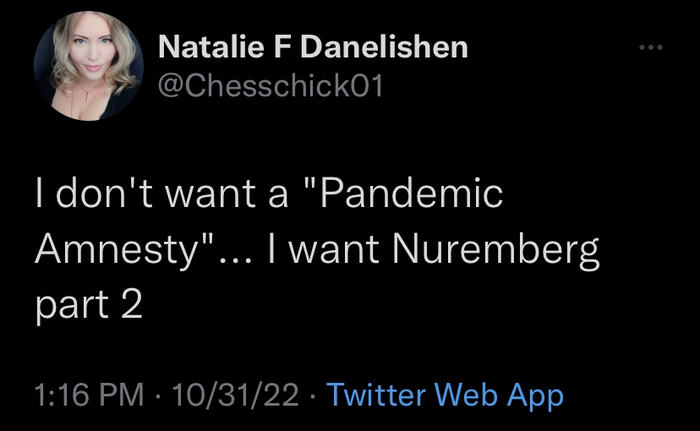Image resolution: width=700 pixels, height=431 pixels.
Task: Click the word Amnesty in the tweet
Action: (x=116, y=251)
